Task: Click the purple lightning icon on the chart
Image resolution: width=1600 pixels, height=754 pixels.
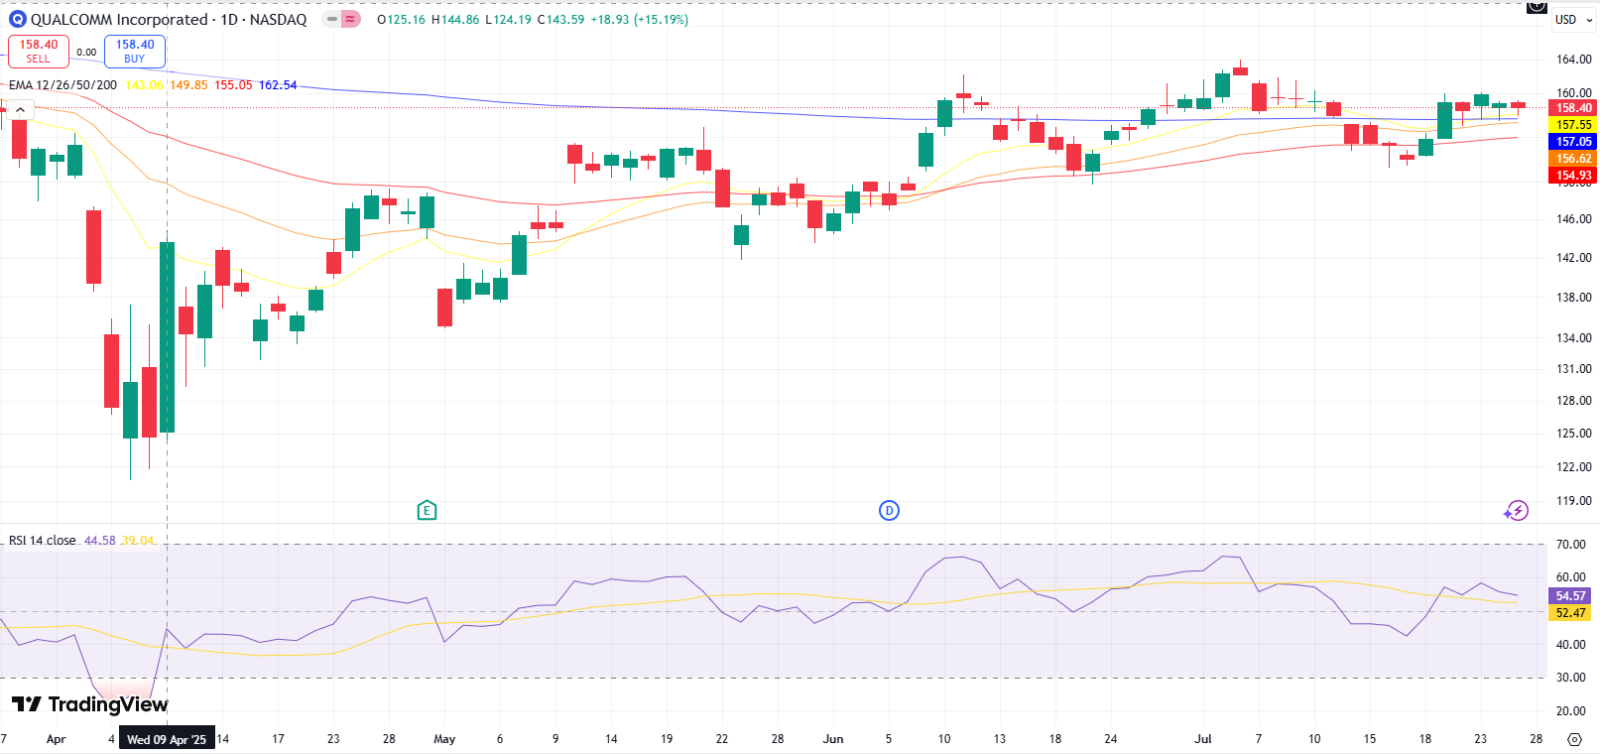Action: [1516, 511]
